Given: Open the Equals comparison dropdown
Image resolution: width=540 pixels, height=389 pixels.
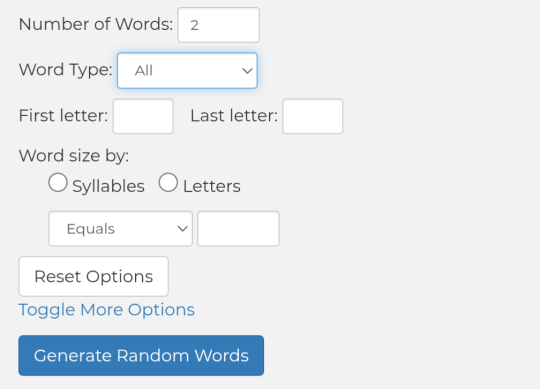Looking at the screenshot, I should (121, 229).
